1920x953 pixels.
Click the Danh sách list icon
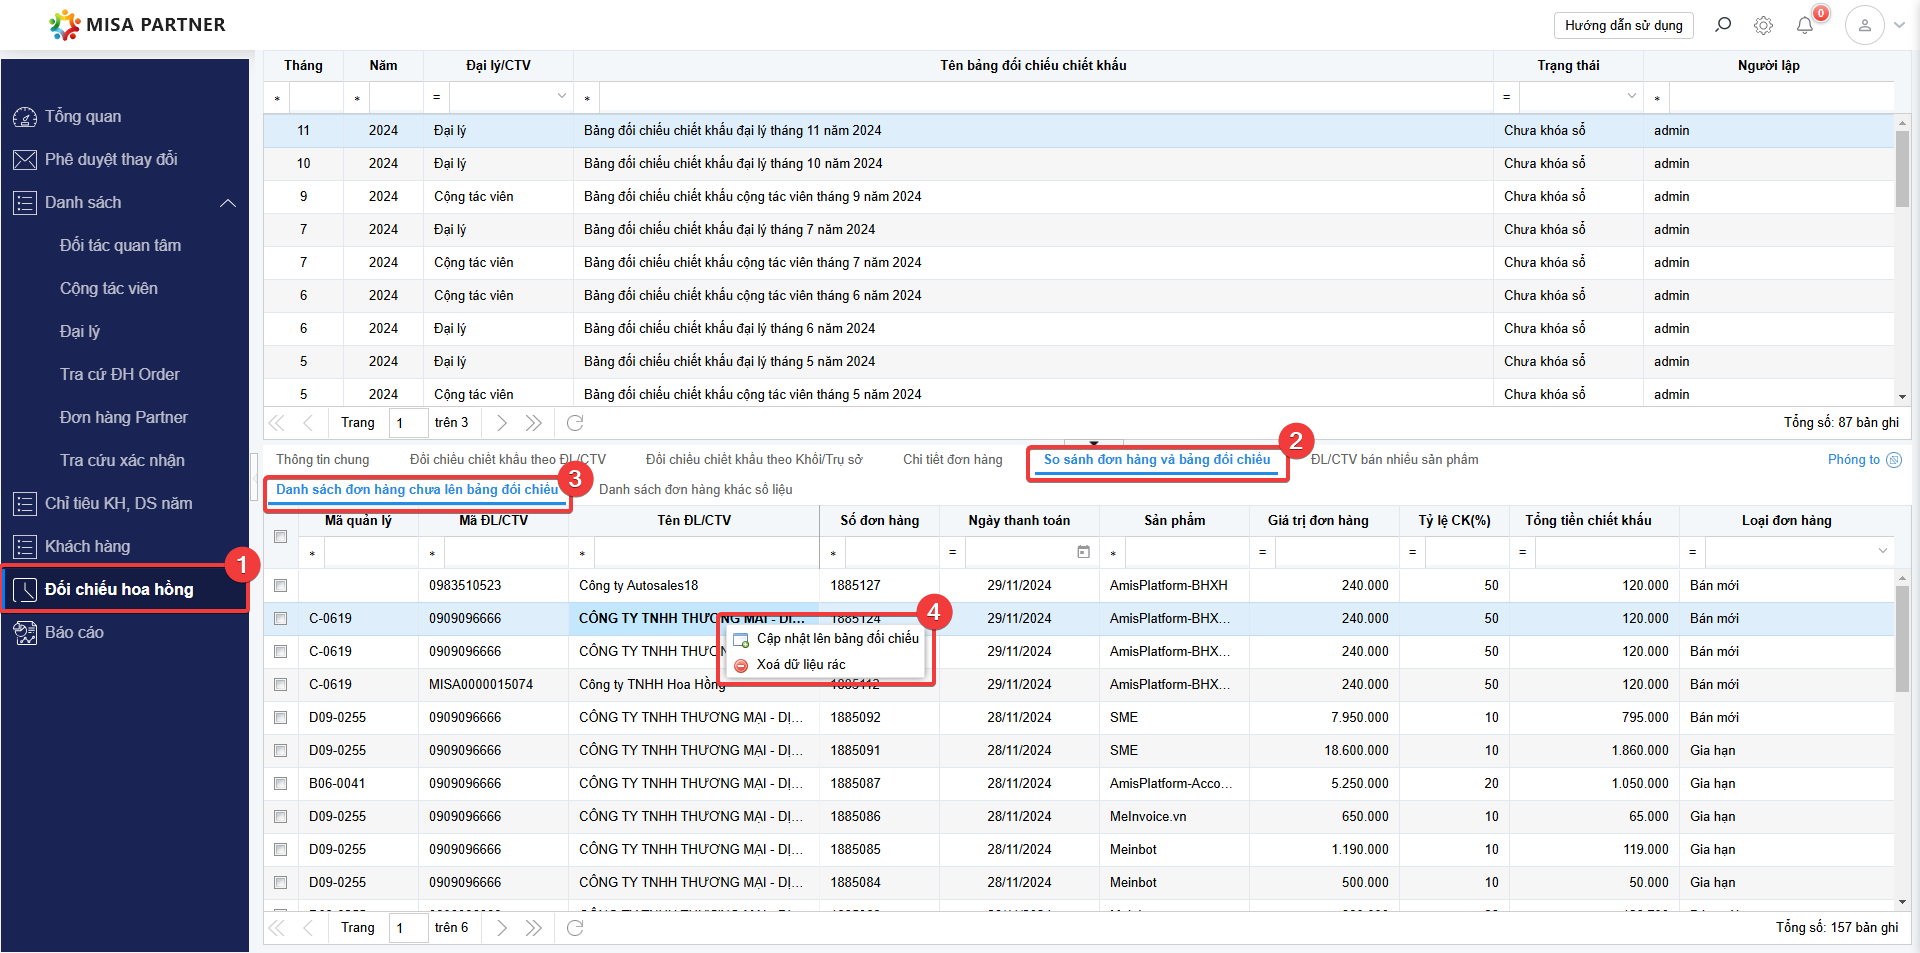click(25, 203)
